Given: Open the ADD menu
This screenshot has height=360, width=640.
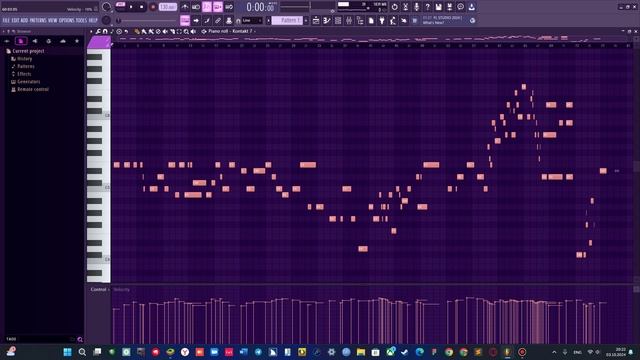Looking at the screenshot, I should [24, 20].
